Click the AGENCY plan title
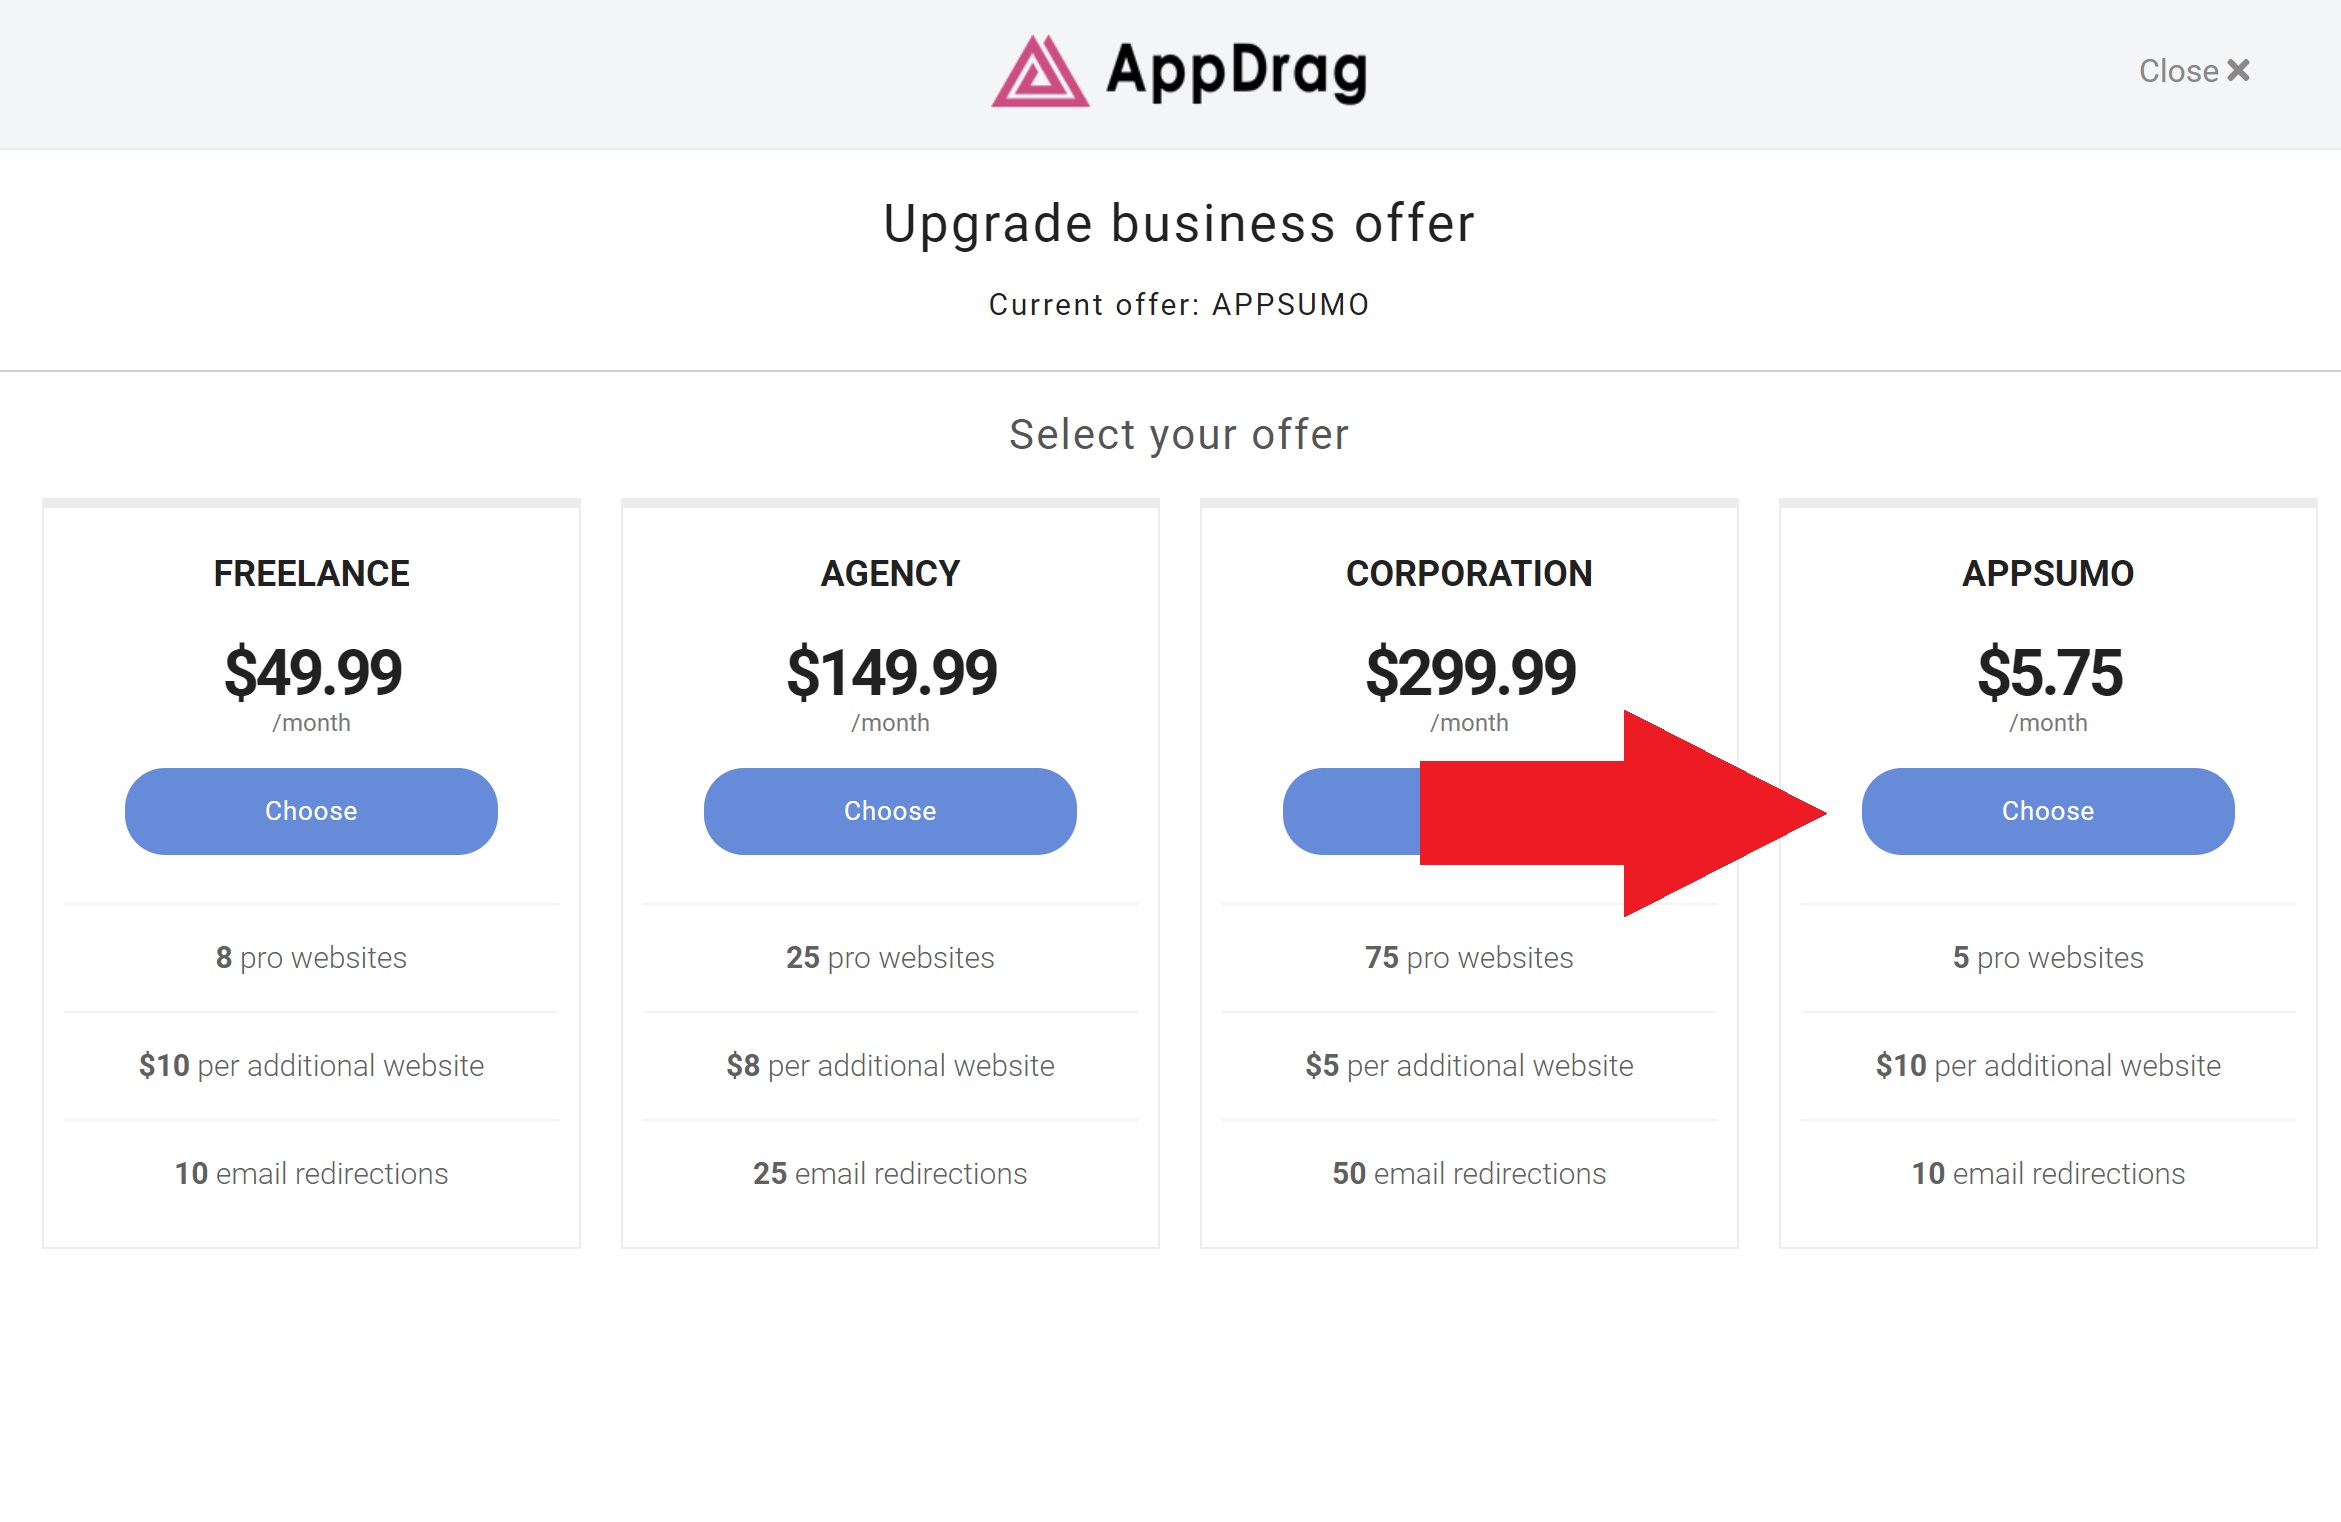The image size is (2341, 1522). tap(890, 573)
